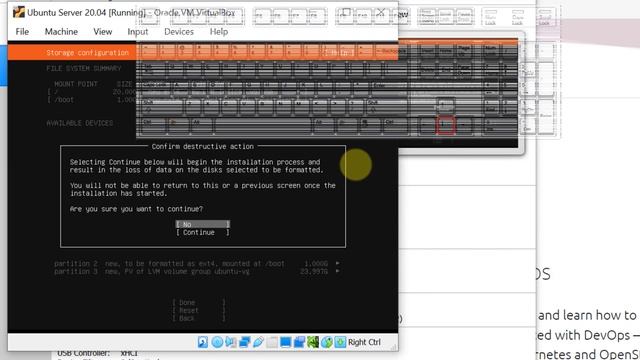
Task: Click the audio status icon
Action: coord(231,342)
